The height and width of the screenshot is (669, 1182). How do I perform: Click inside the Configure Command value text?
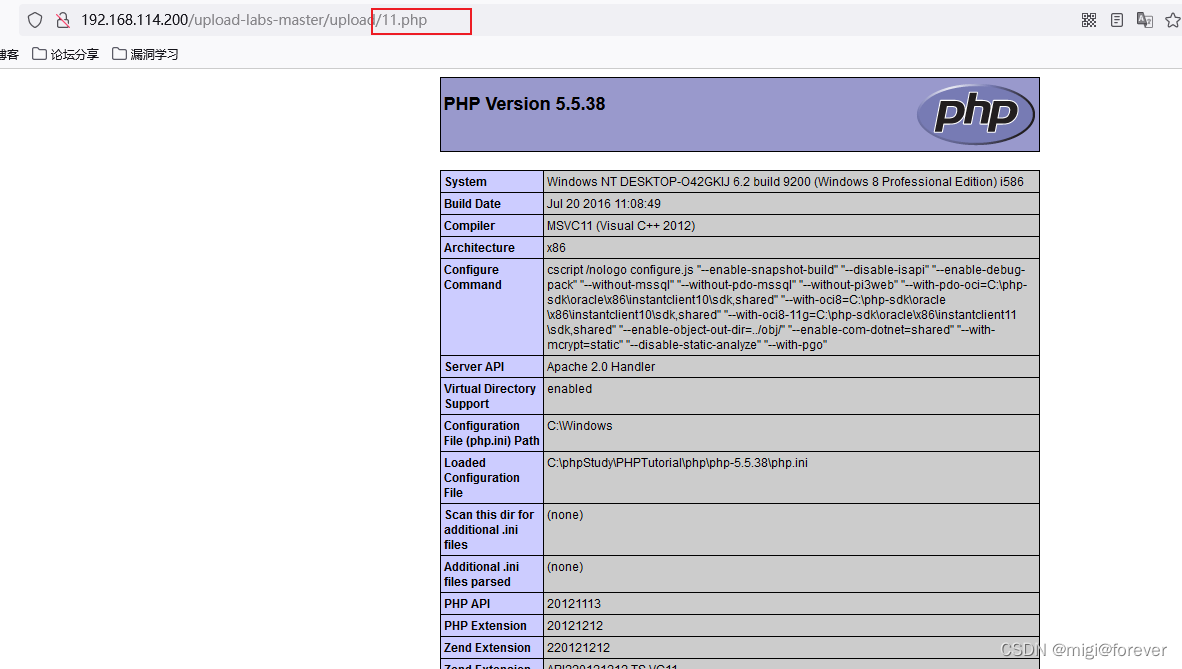click(x=786, y=307)
